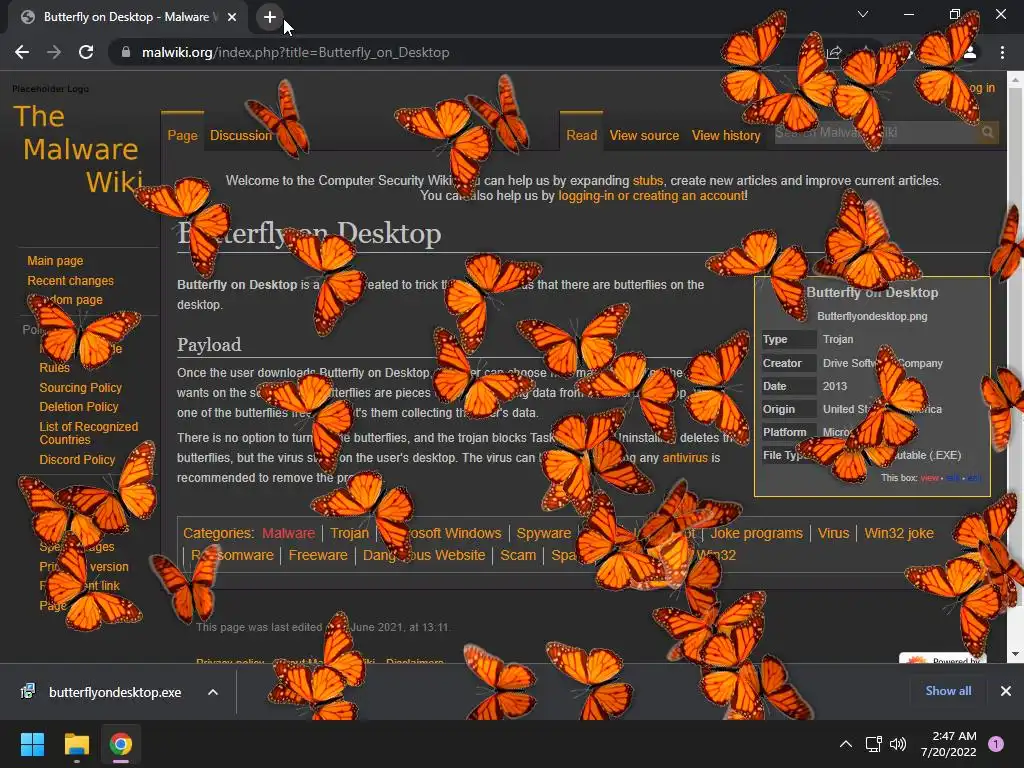
Task: Open the Trojan category link
Action: click(349, 533)
